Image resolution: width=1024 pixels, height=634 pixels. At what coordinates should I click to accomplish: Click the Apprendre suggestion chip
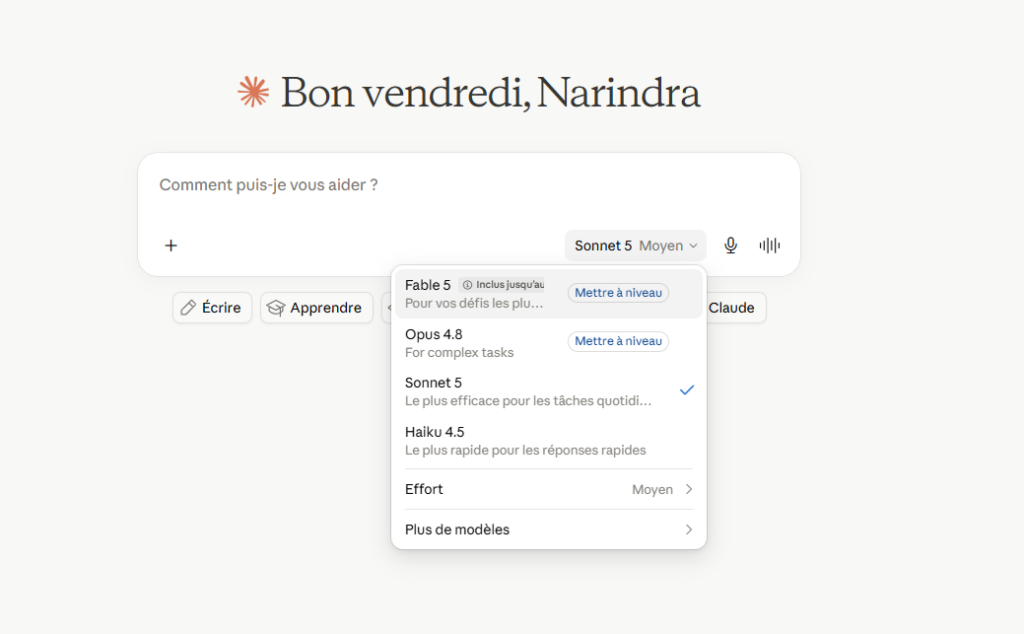(x=316, y=308)
